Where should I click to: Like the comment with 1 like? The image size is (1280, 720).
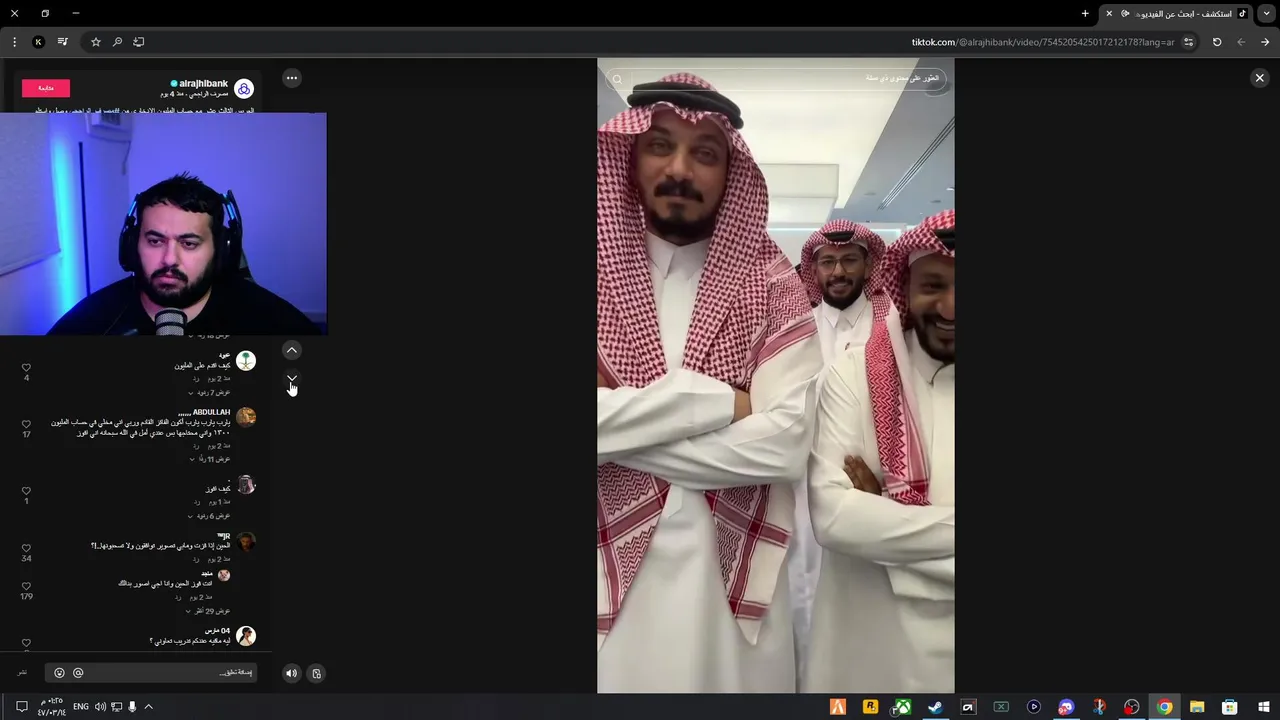tap(26, 491)
